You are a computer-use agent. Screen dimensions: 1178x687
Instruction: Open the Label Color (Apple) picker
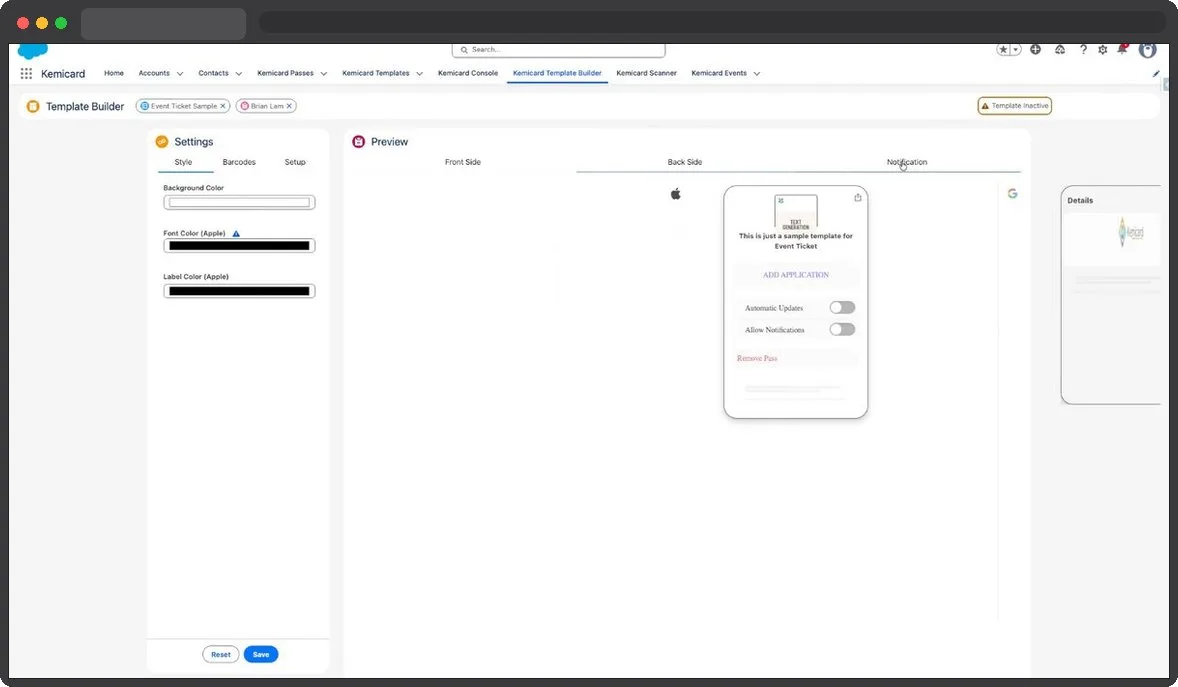[x=239, y=291]
